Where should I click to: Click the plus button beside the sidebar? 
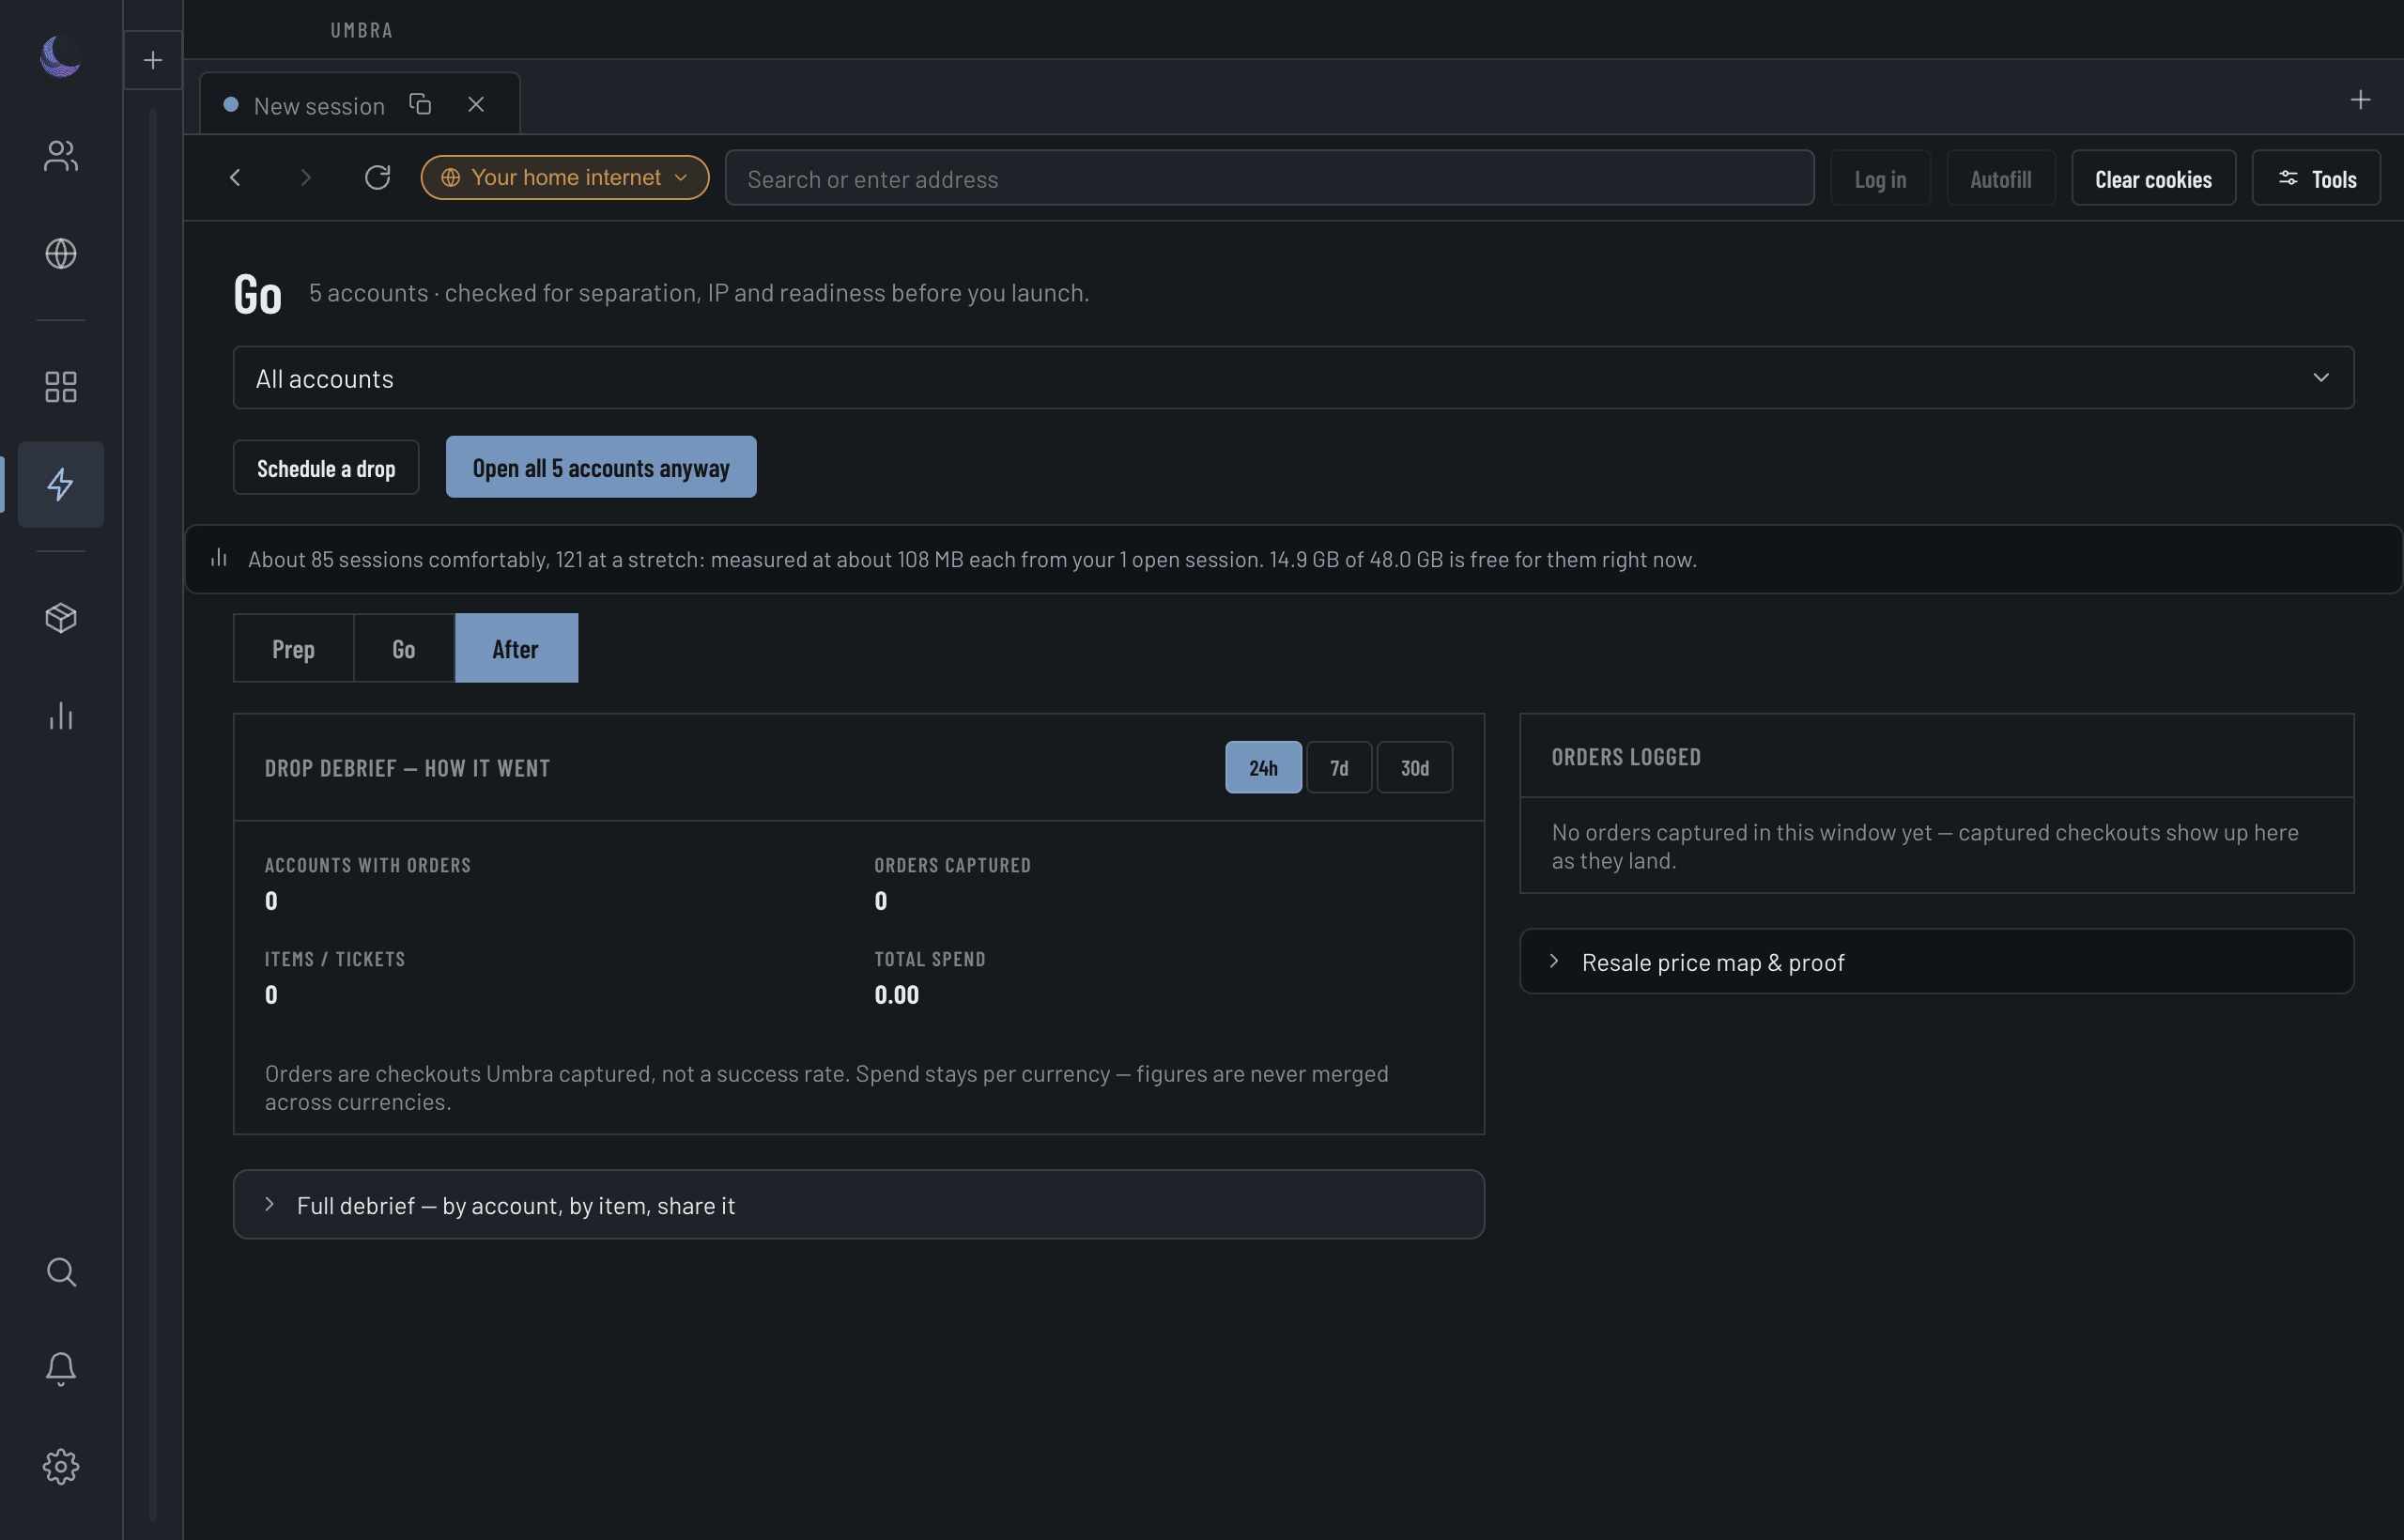(153, 60)
